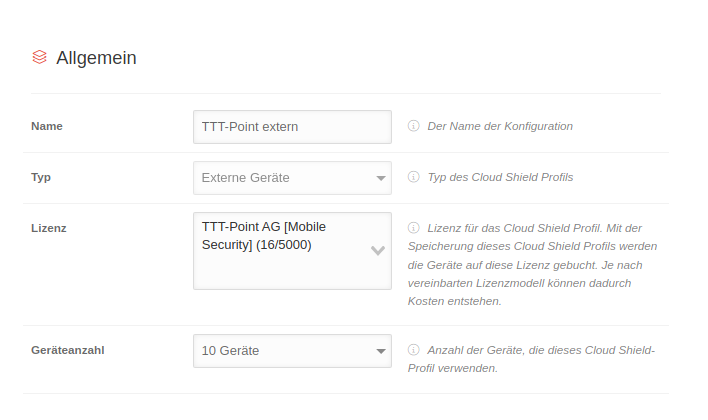Click the Typ field label

pyautogui.click(x=41, y=177)
